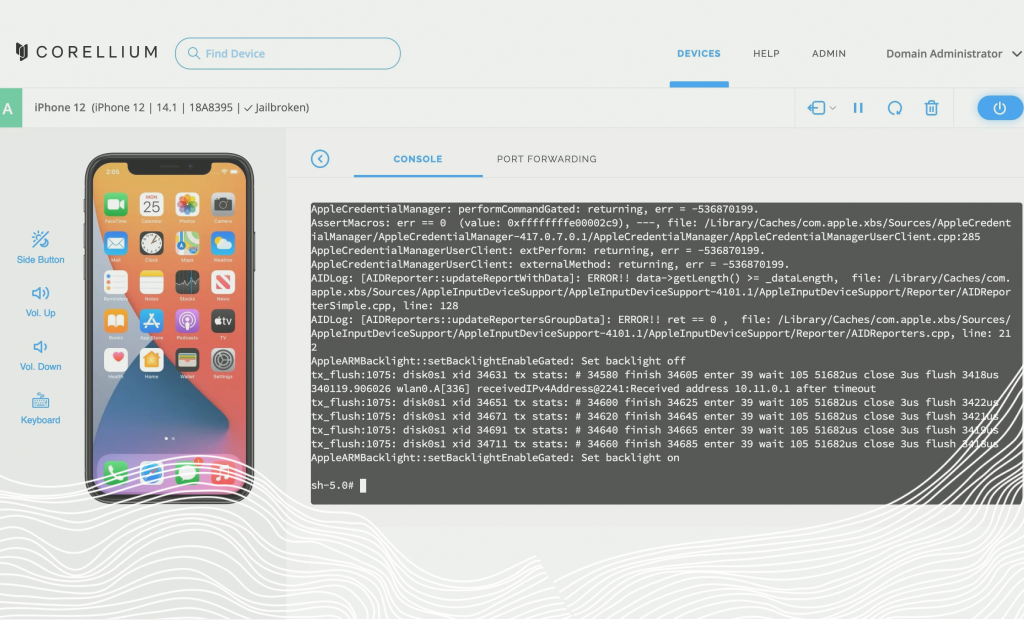
Task: Open the virtual Keyboard control
Action: pyautogui.click(x=40, y=409)
